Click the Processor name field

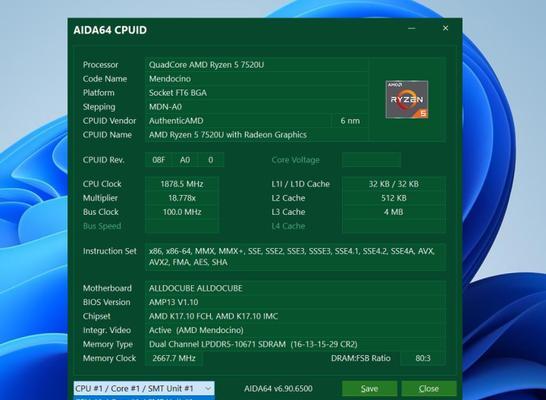(x=257, y=65)
